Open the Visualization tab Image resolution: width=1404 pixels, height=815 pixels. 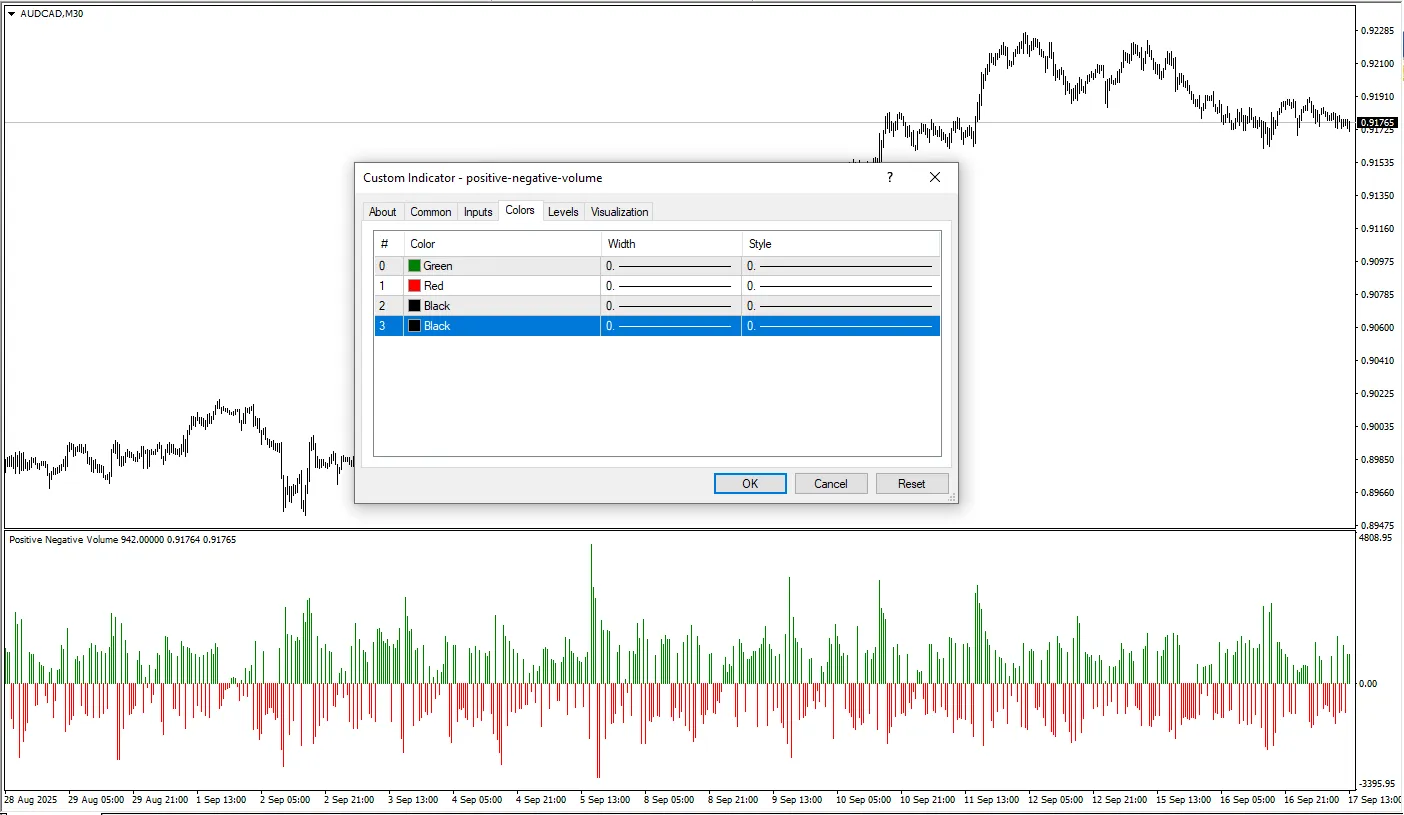pyautogui.click(x=619, y=212)
